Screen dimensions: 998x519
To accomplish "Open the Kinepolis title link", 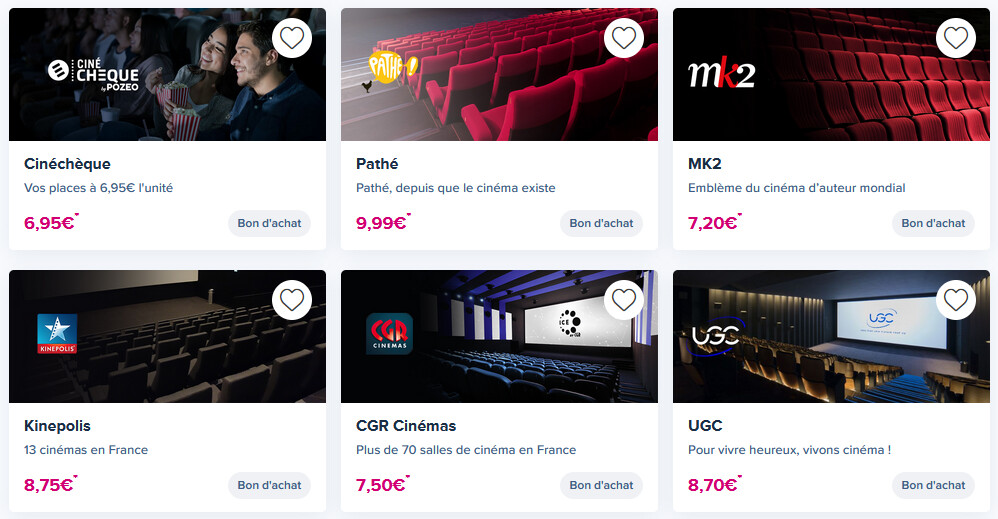I will [x=57, y=426].
